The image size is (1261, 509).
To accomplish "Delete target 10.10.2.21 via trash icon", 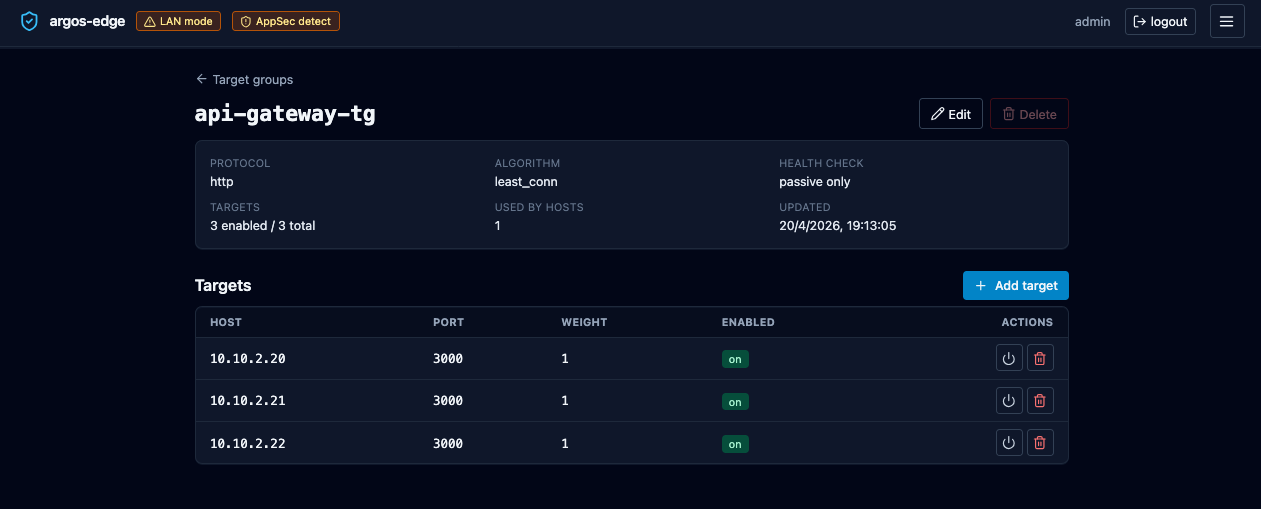I will 1040,401.
